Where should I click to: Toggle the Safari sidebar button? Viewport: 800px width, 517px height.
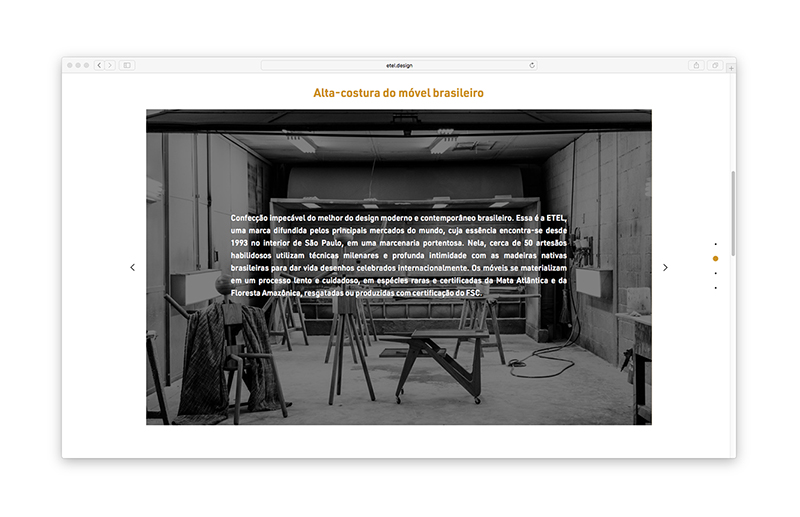[127, 65]
